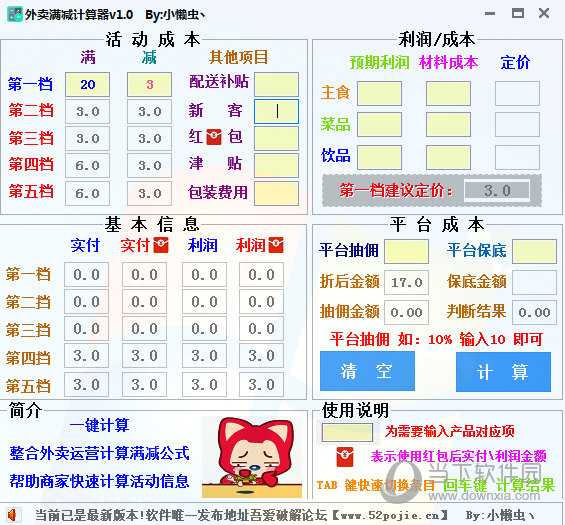Focus the 第一档 减 field showing 3

click(x=149, y=84)
